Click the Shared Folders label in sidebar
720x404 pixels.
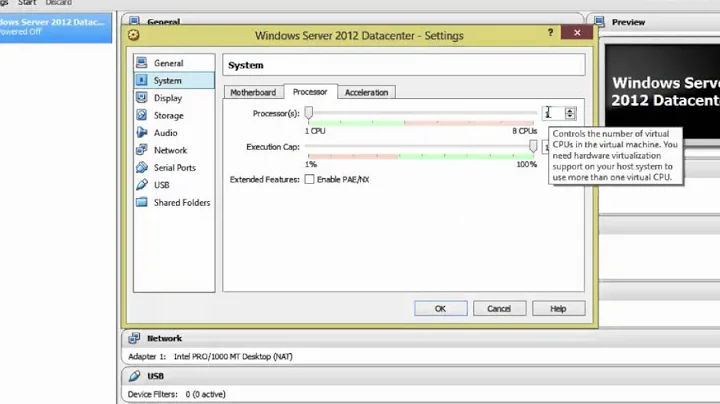coord(182,202)
